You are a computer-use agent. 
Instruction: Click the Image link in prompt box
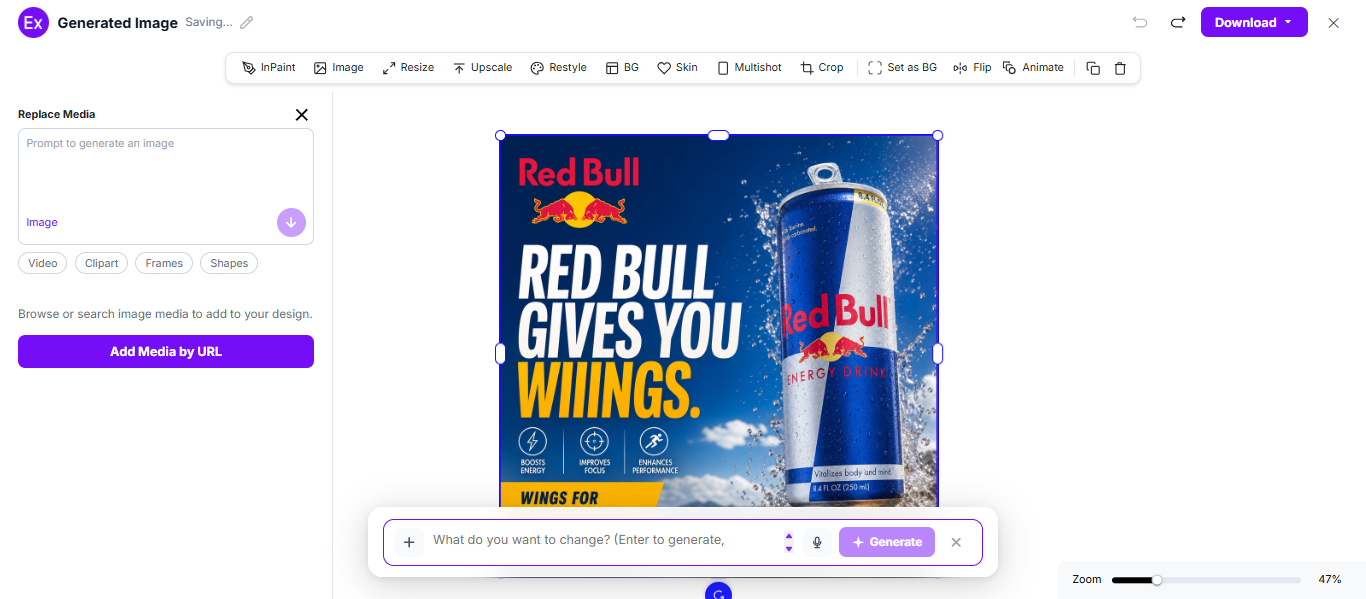click(x=42, y=222)
